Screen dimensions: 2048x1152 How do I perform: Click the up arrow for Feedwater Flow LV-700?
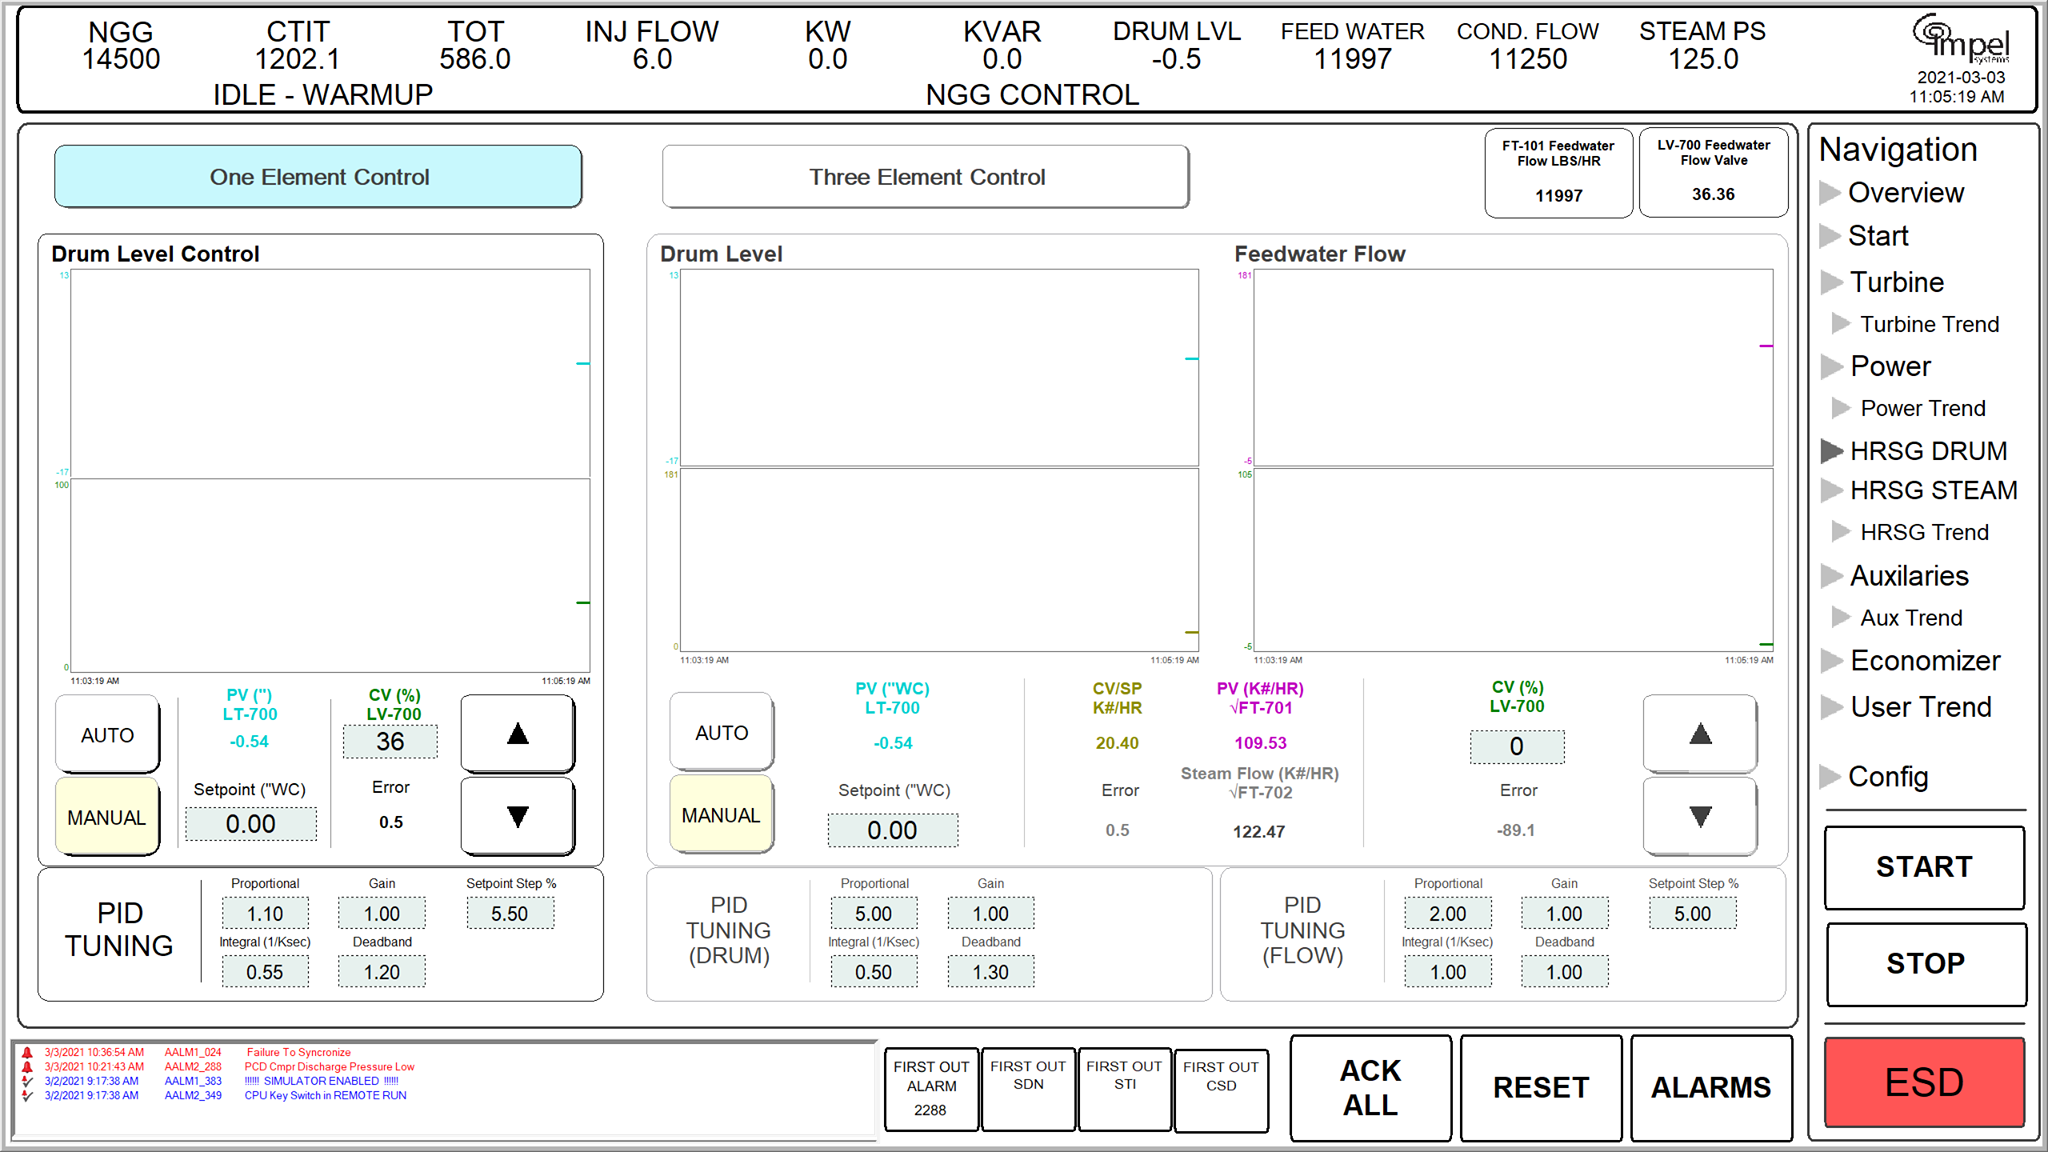click(1700, 734)
